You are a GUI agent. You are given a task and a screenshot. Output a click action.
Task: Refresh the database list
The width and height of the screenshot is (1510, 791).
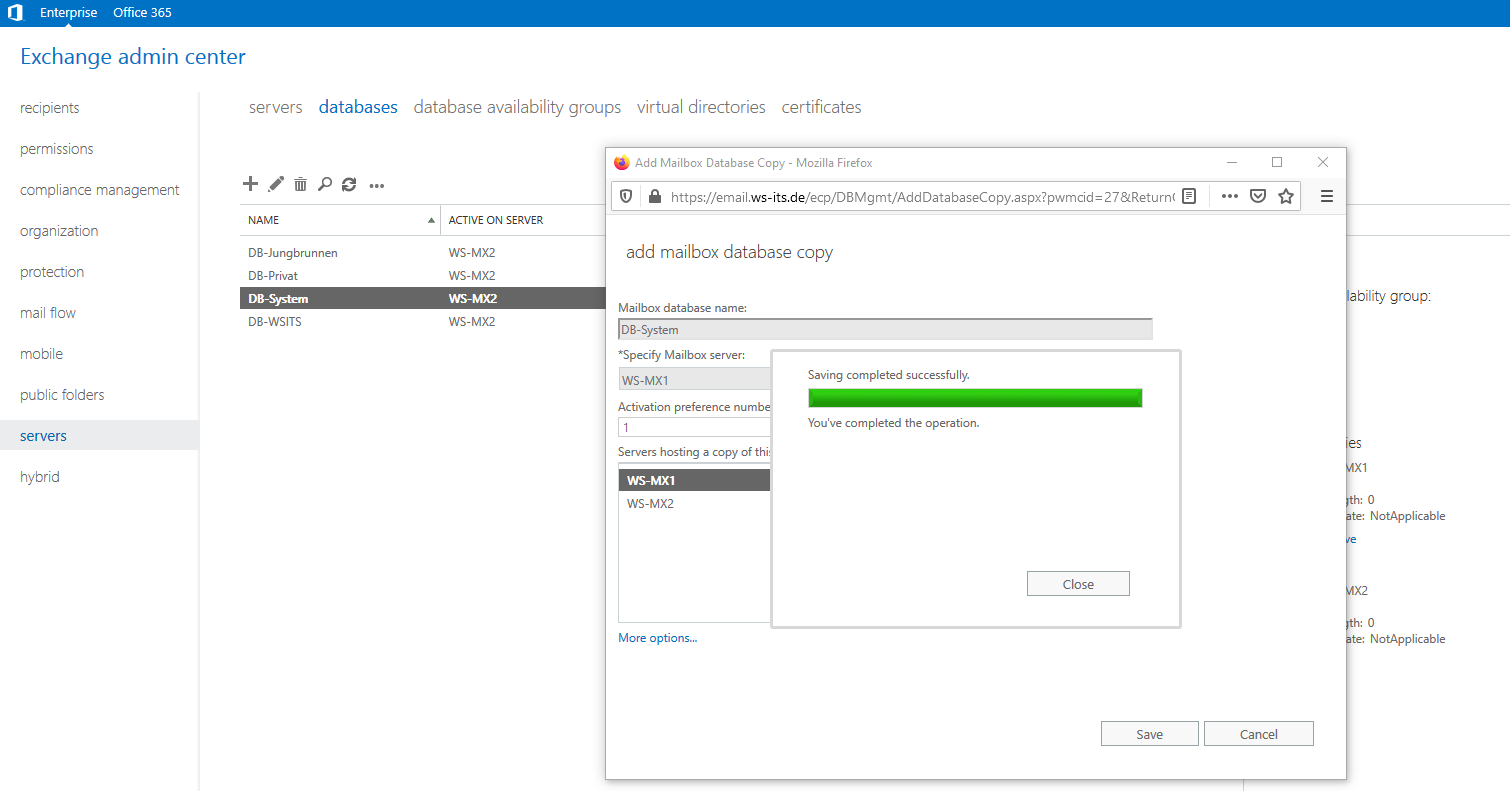[x=349, y=184]
